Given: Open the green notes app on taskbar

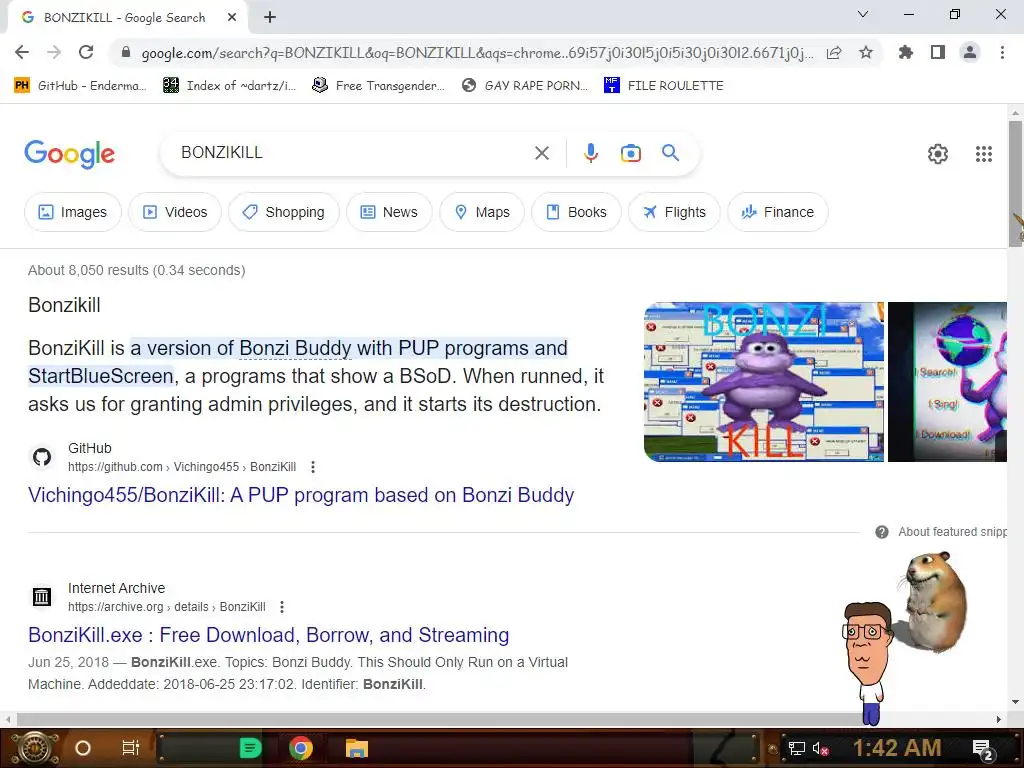Looking at the screenshot, I should (x=249, y=748).
